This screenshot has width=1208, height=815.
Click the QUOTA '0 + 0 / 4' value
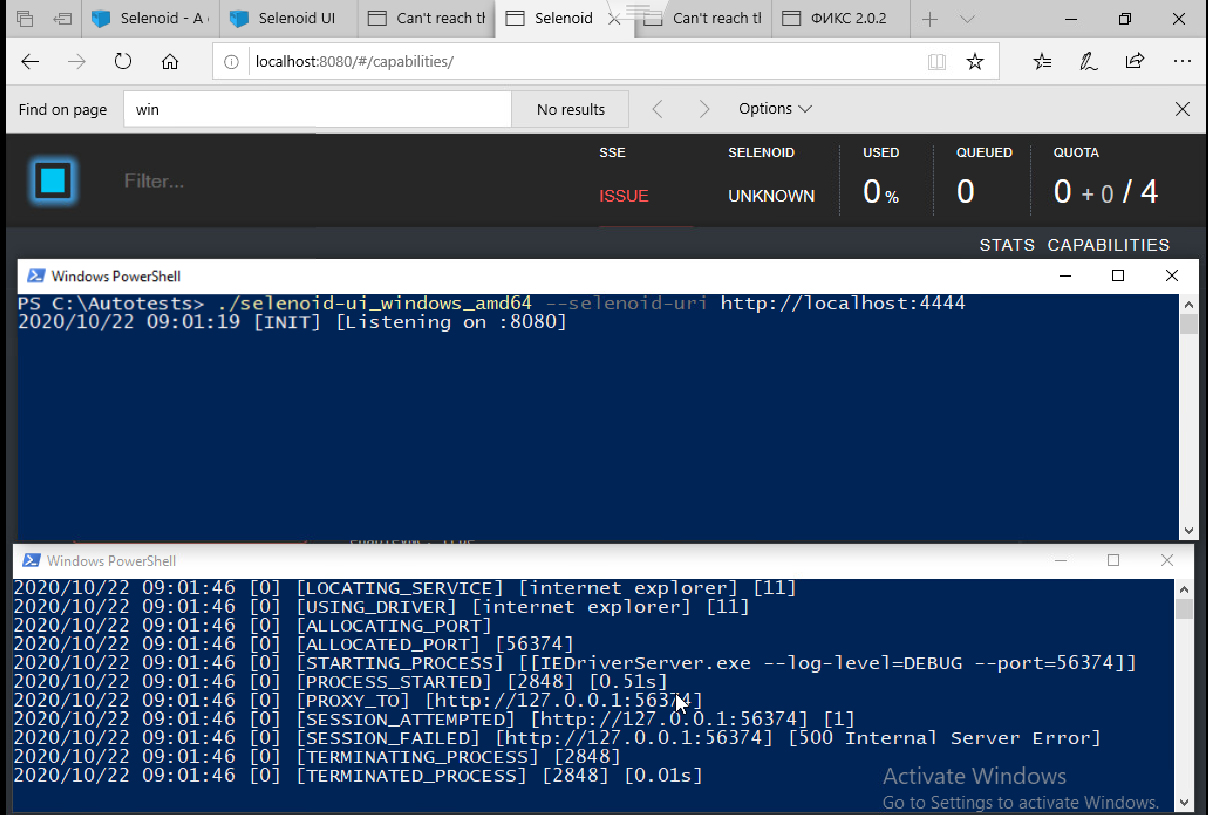(1106, 192)
